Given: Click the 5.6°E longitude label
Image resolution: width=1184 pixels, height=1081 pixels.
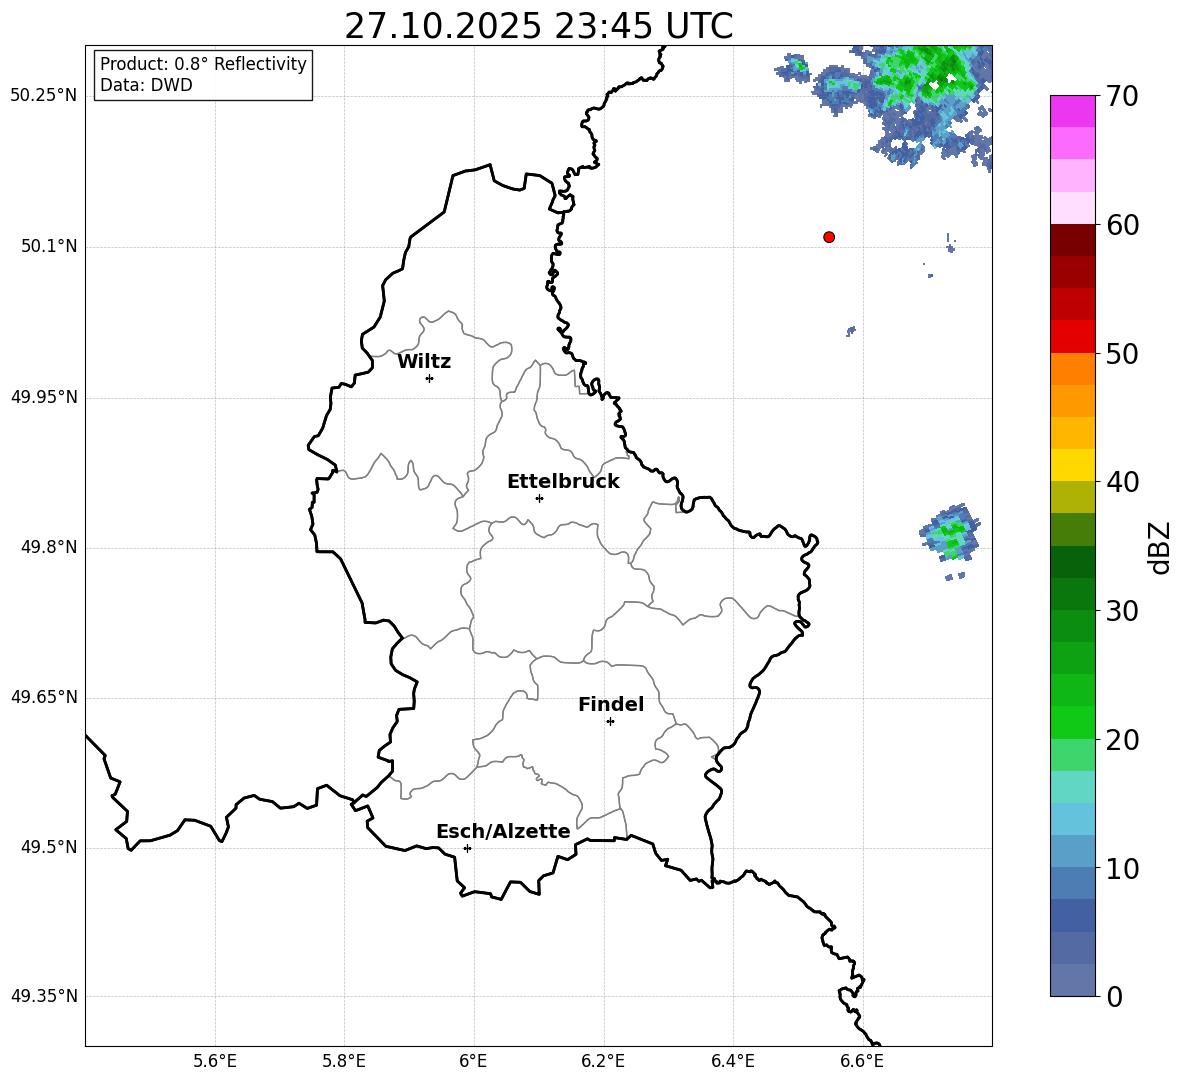Looking at the screenshot, I should [x=215, y=1061].
